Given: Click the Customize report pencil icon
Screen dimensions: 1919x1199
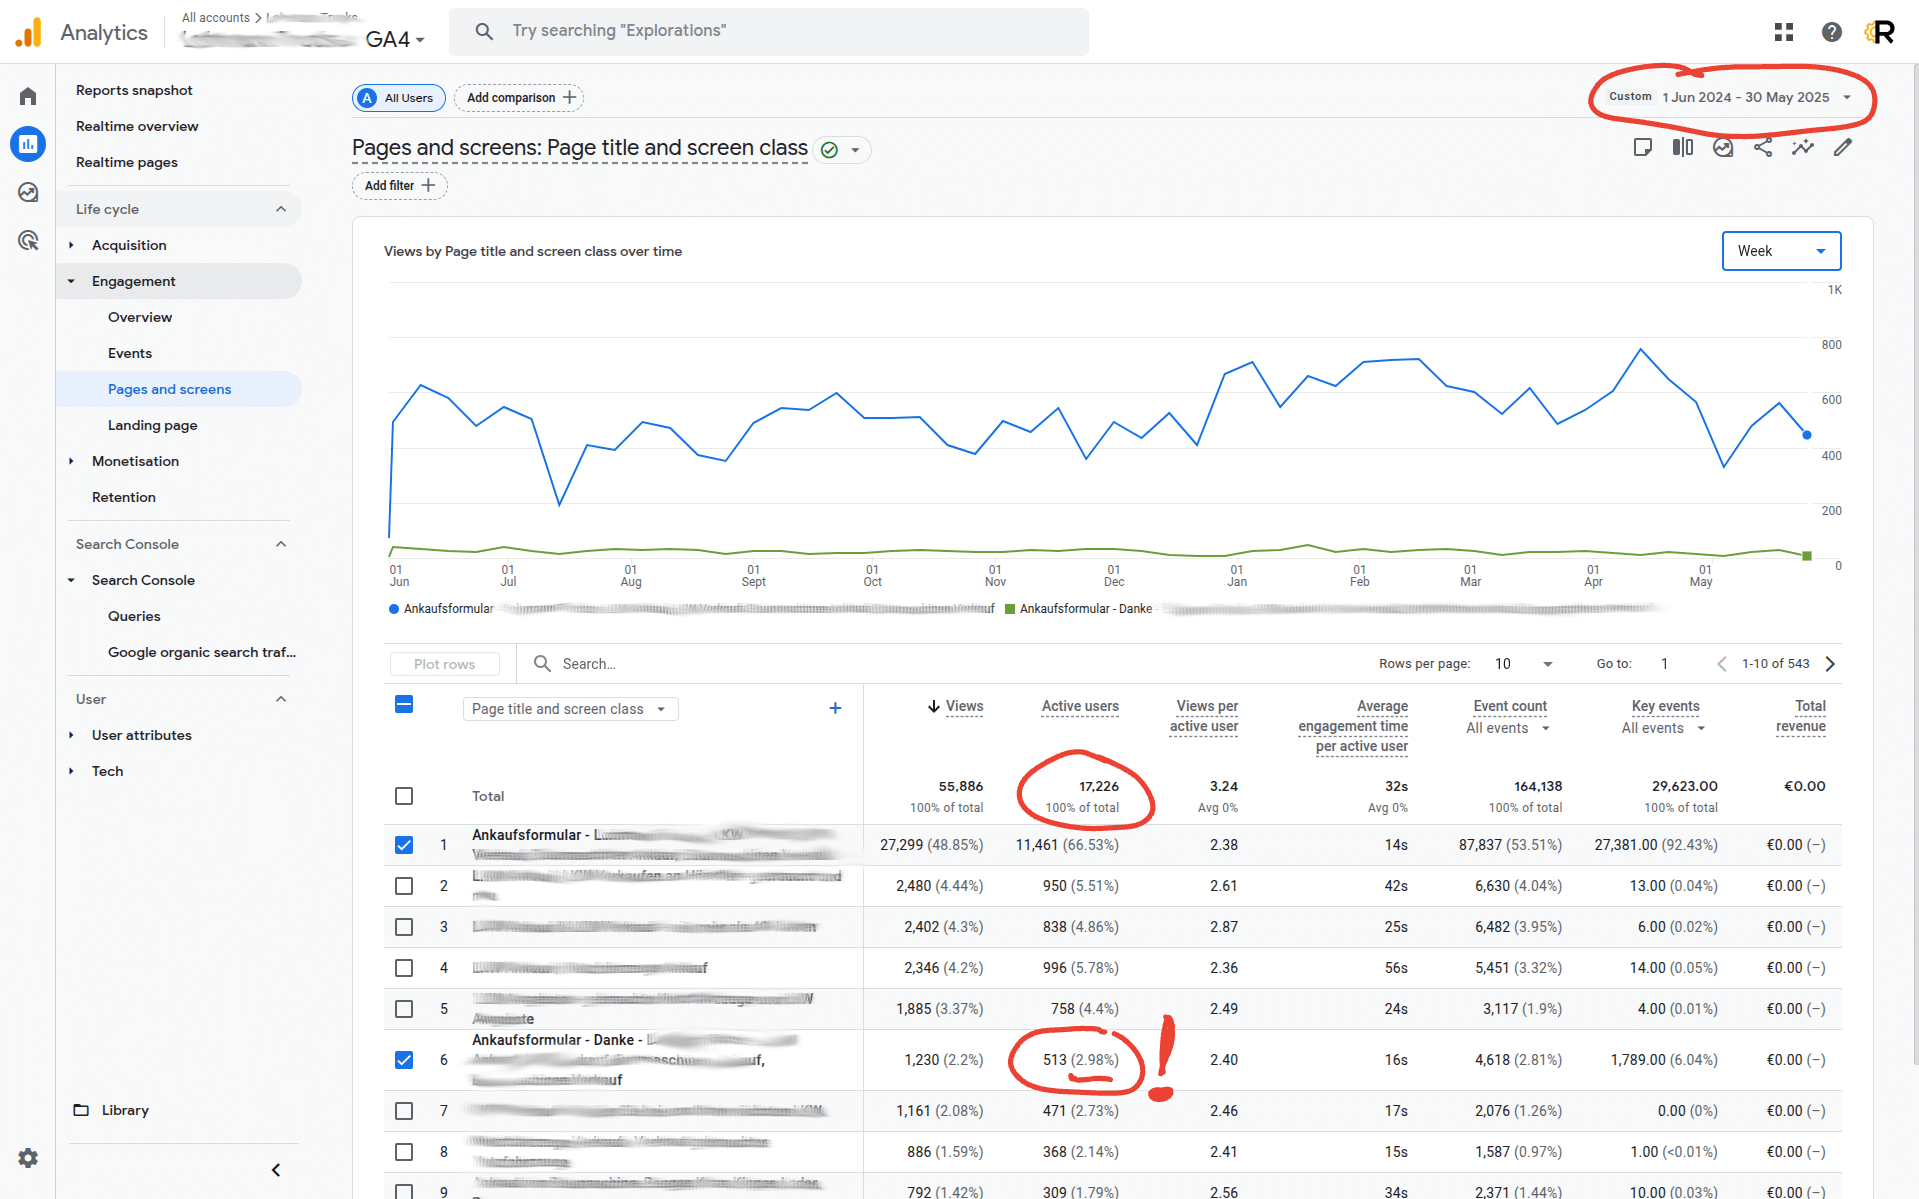Looking at the screenshot, I should click(x=1842, y=148).
